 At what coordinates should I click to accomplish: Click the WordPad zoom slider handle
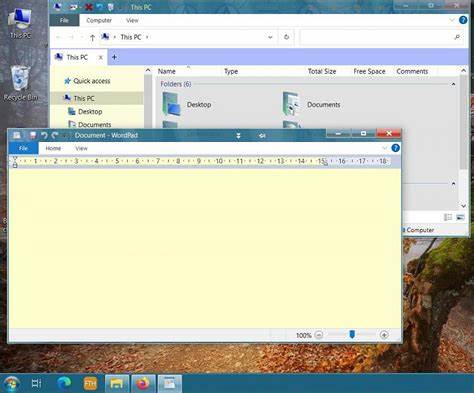coord(352,334)
